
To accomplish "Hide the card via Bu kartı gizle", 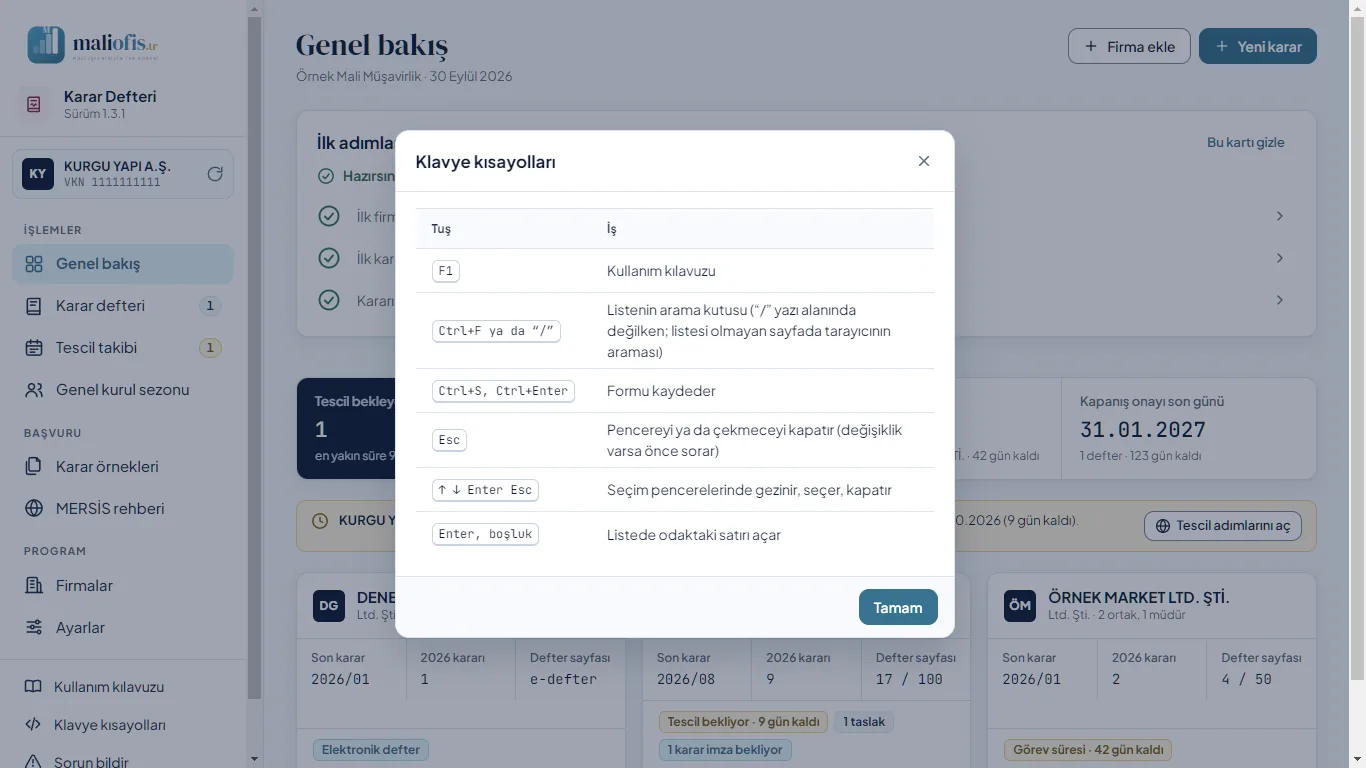I will pyautogui.click(x=1246, y=142).
